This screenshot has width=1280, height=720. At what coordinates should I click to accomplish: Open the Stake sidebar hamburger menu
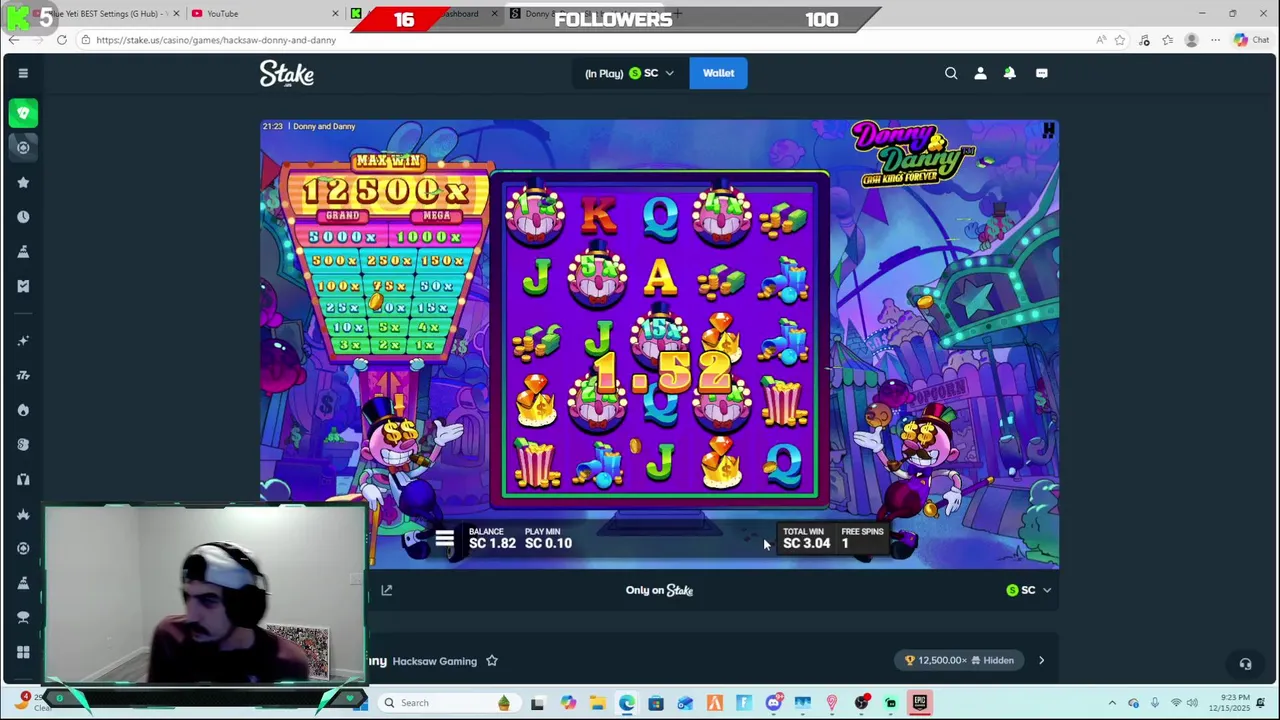click(23, 73)
